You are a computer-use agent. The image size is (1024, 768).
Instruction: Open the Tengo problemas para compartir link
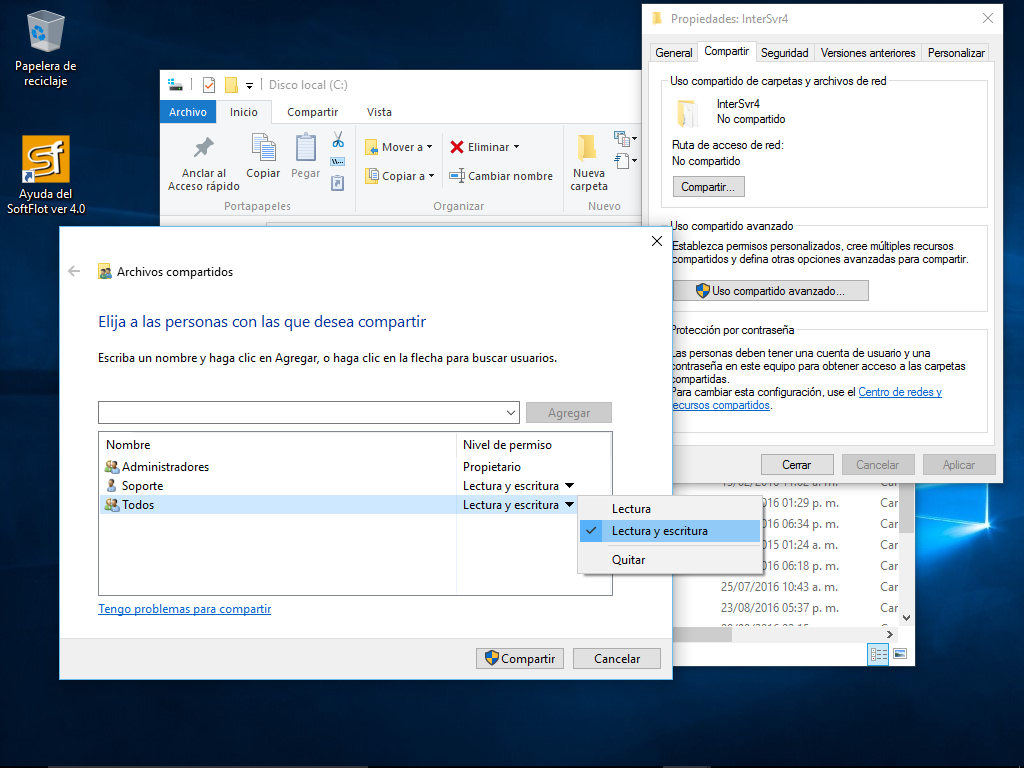point(184,609)
